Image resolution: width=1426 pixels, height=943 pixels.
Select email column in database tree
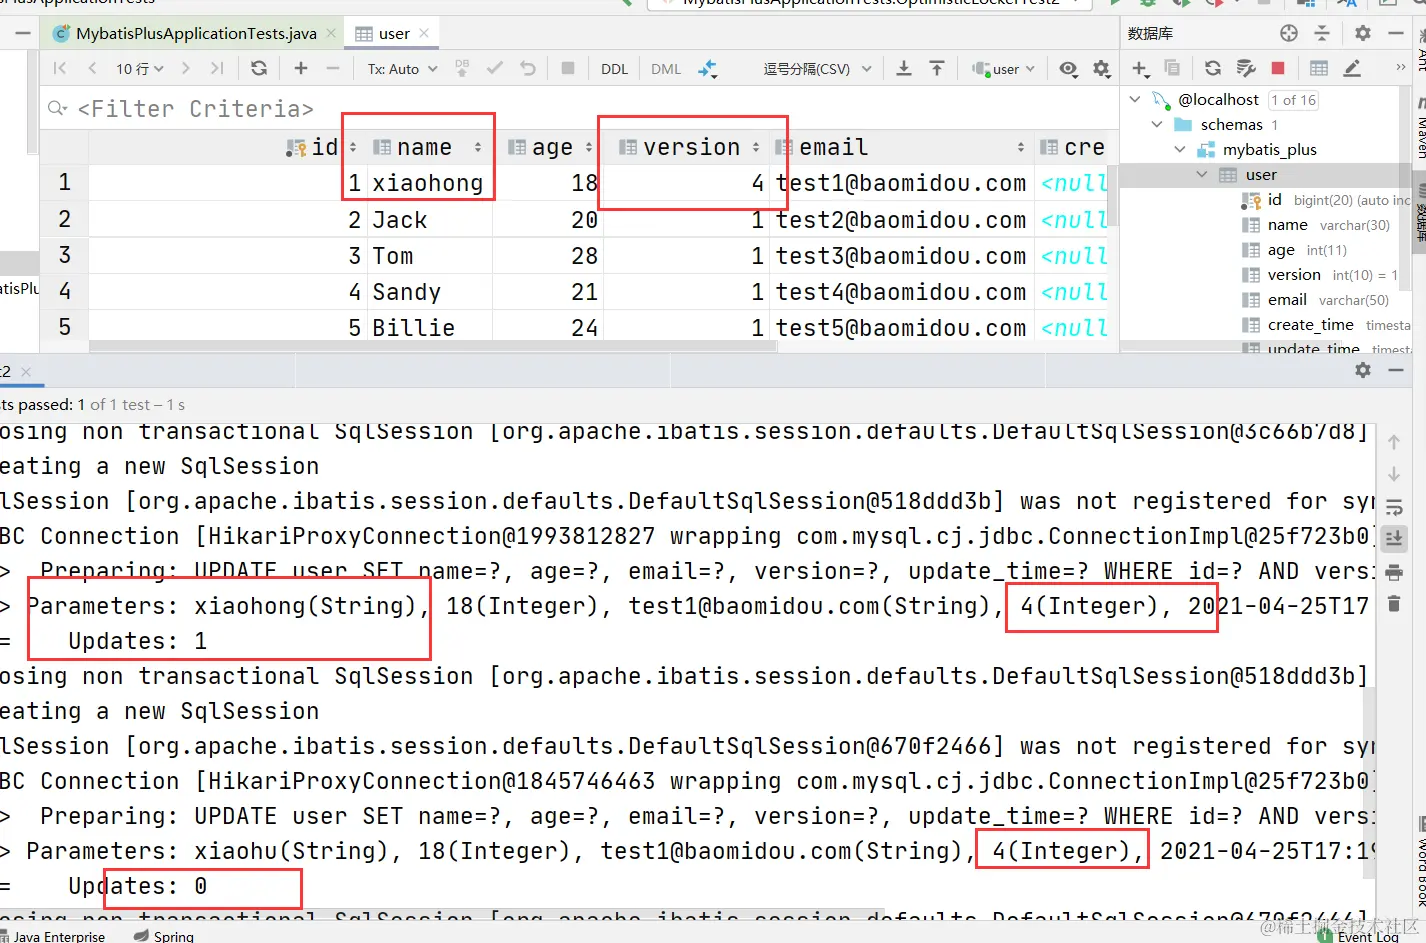pos(1287,299)
